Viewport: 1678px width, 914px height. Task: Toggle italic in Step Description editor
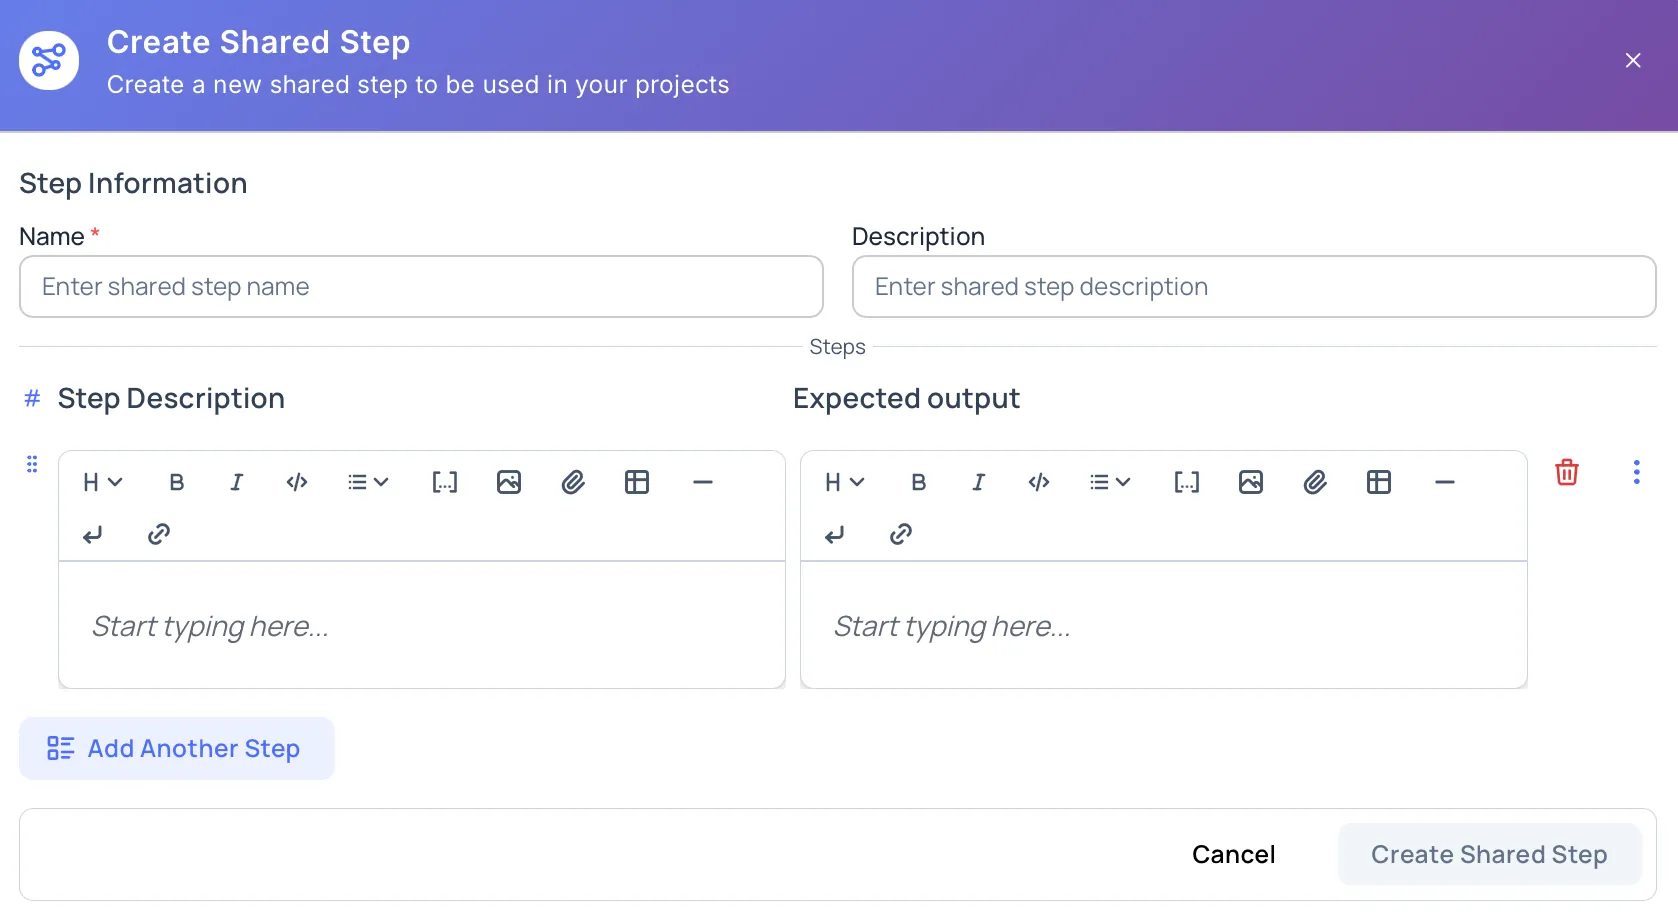click(237, 482)
